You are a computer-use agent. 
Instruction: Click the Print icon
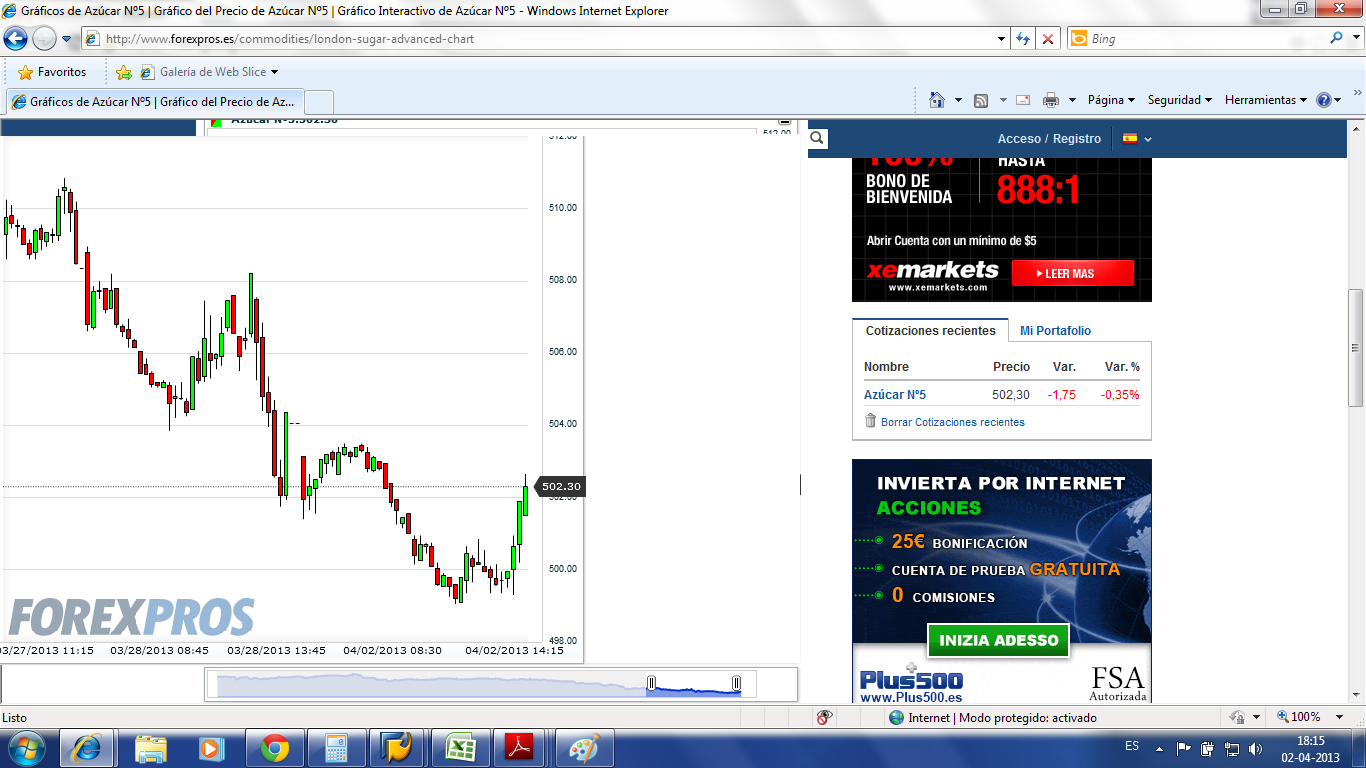1051,100
